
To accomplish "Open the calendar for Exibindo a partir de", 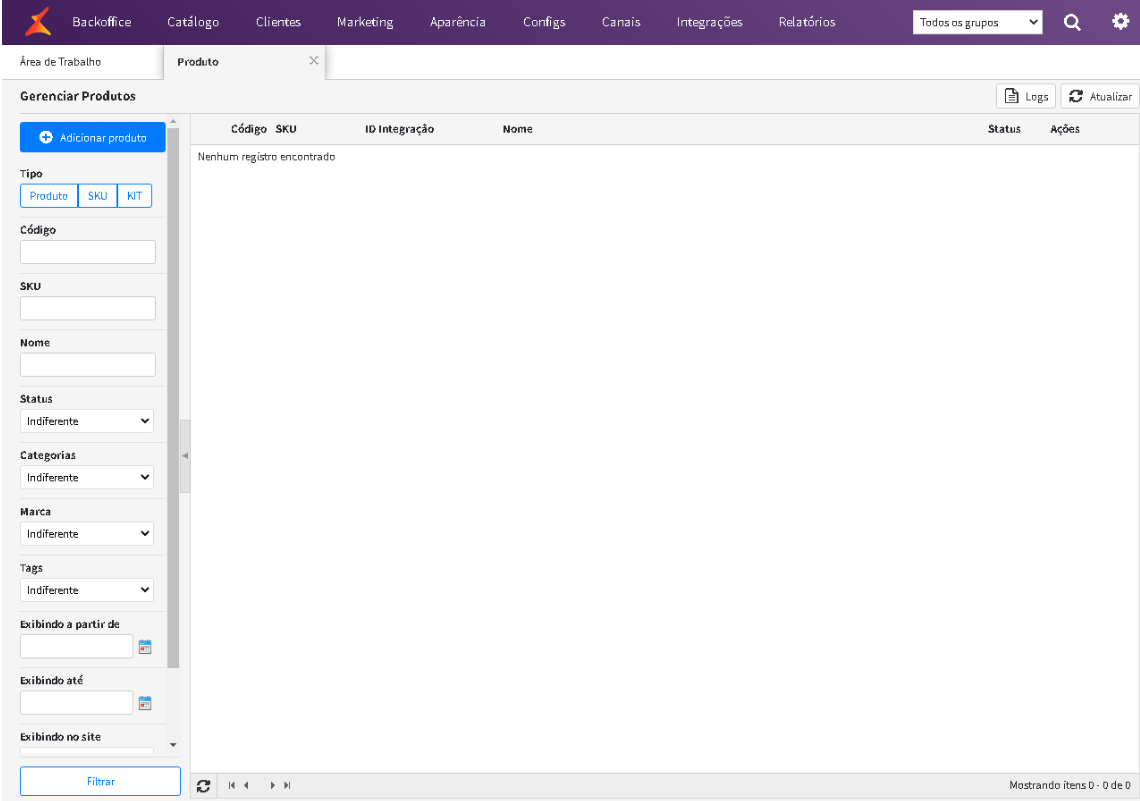I will 145,647.
